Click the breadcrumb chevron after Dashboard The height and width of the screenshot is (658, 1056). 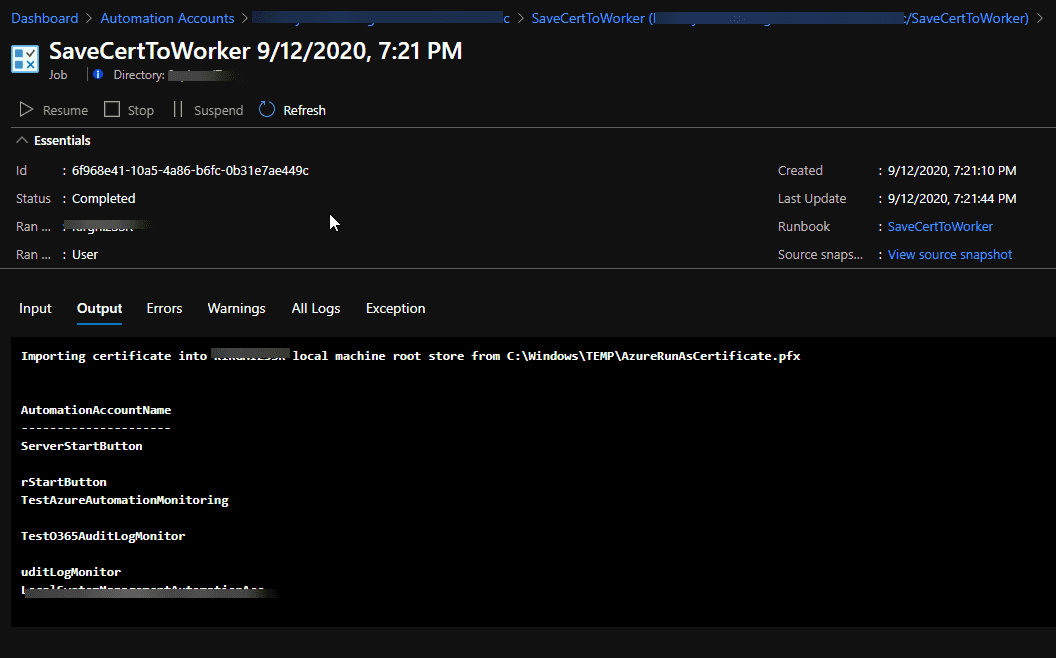pos(90,18)
